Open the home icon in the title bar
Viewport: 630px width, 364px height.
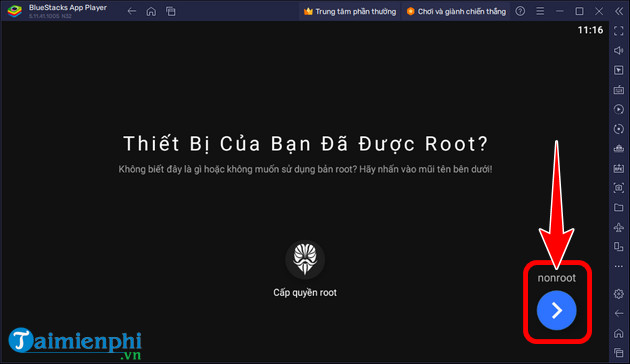pos(151,11)
